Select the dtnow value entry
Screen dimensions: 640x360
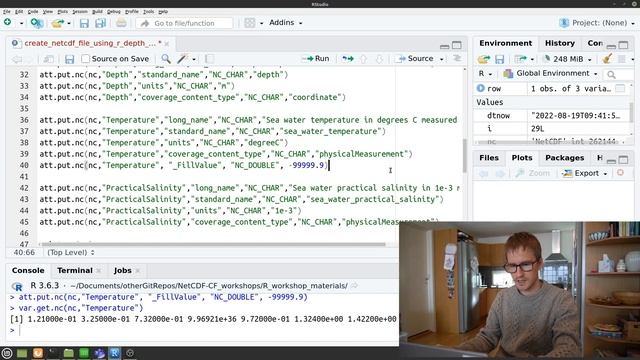pyautogui.click(x=552, y=116)
